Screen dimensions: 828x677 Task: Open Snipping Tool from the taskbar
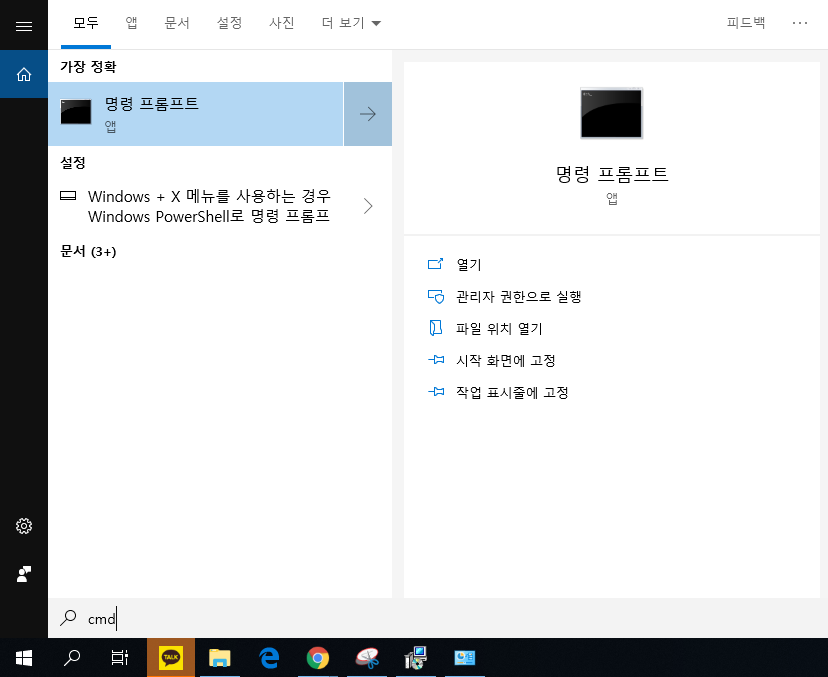[367, 658]
